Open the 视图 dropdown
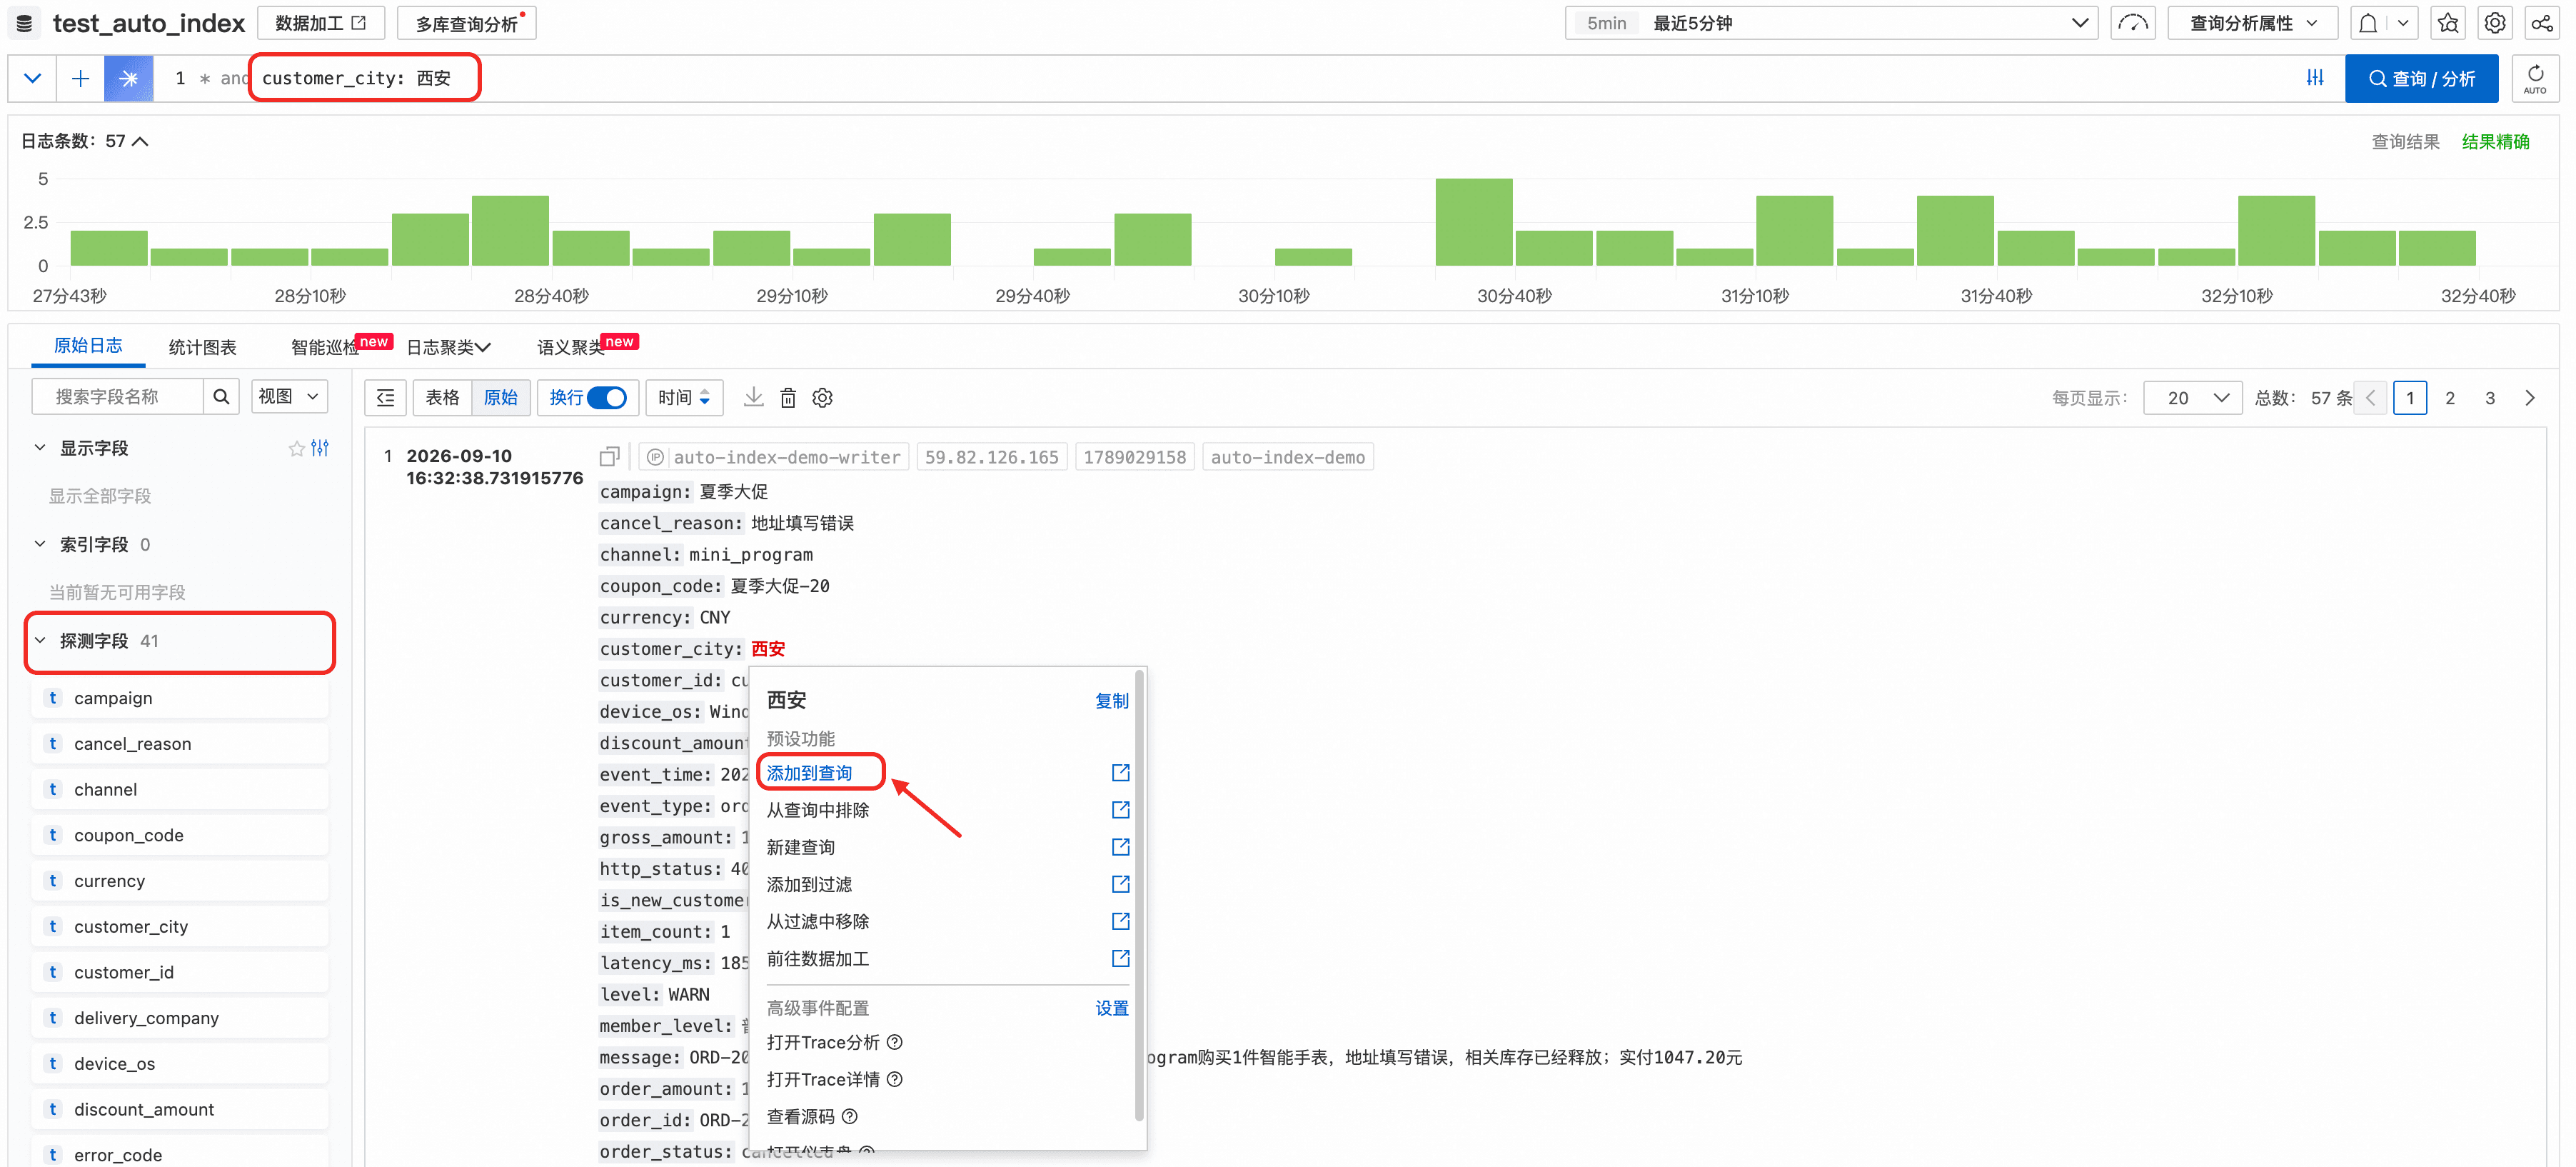 click(x=288, y=396)
